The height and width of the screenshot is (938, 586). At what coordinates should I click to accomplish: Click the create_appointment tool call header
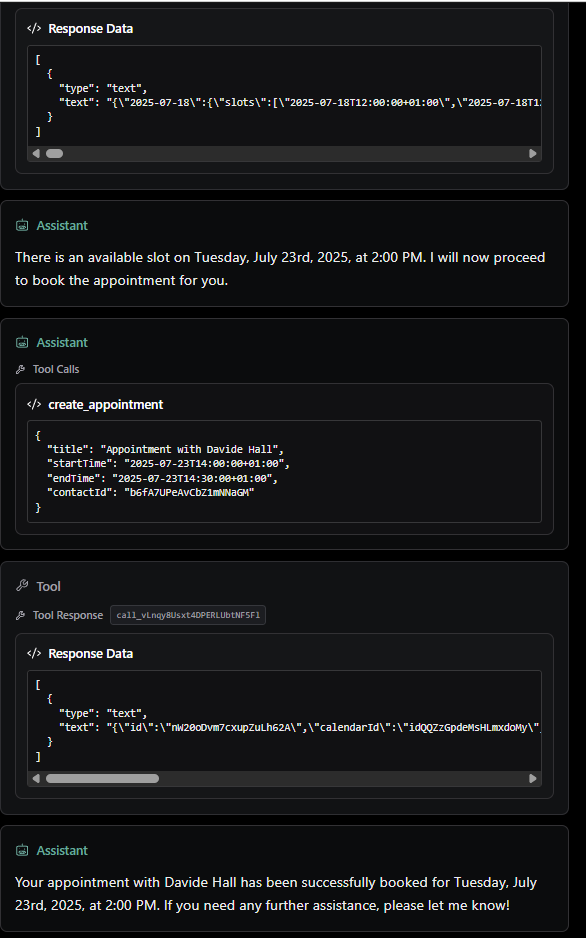coord(105,404)
